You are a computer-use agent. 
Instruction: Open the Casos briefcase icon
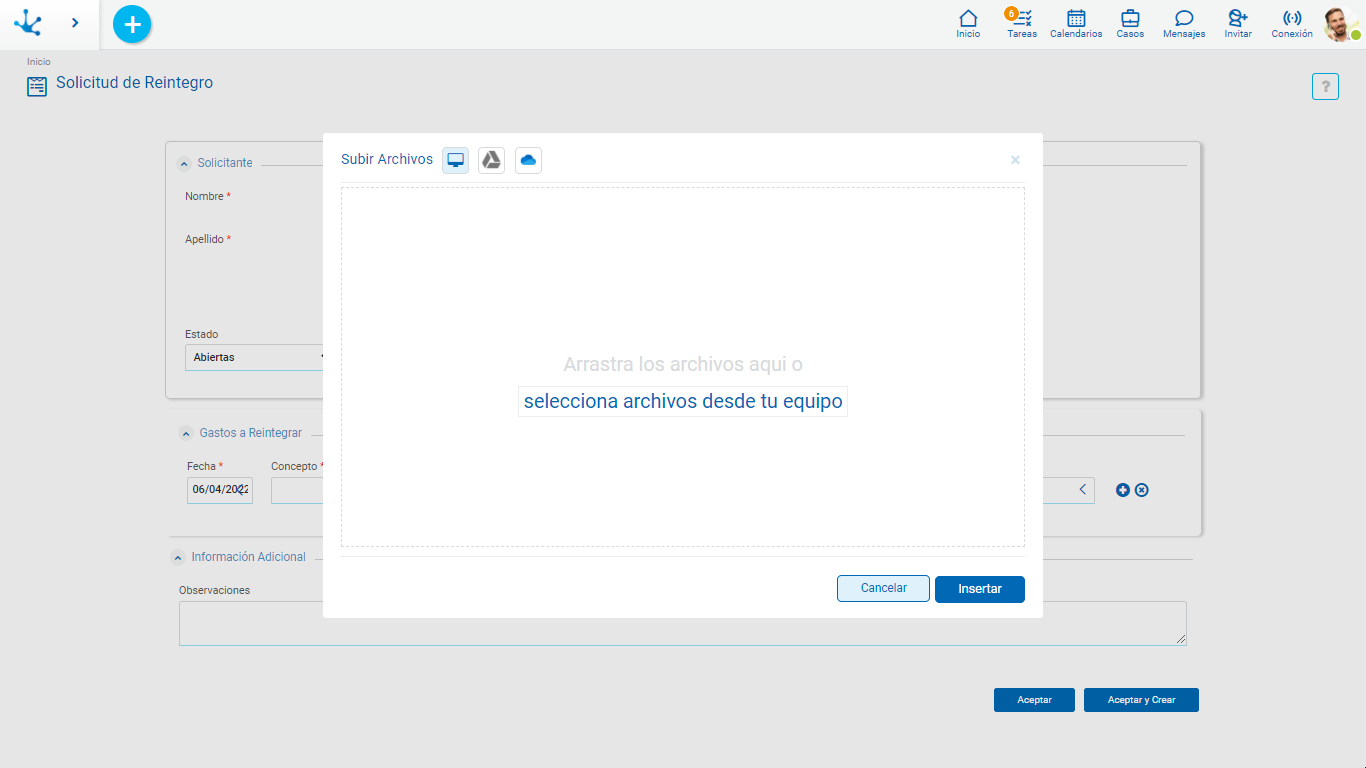1130,23
